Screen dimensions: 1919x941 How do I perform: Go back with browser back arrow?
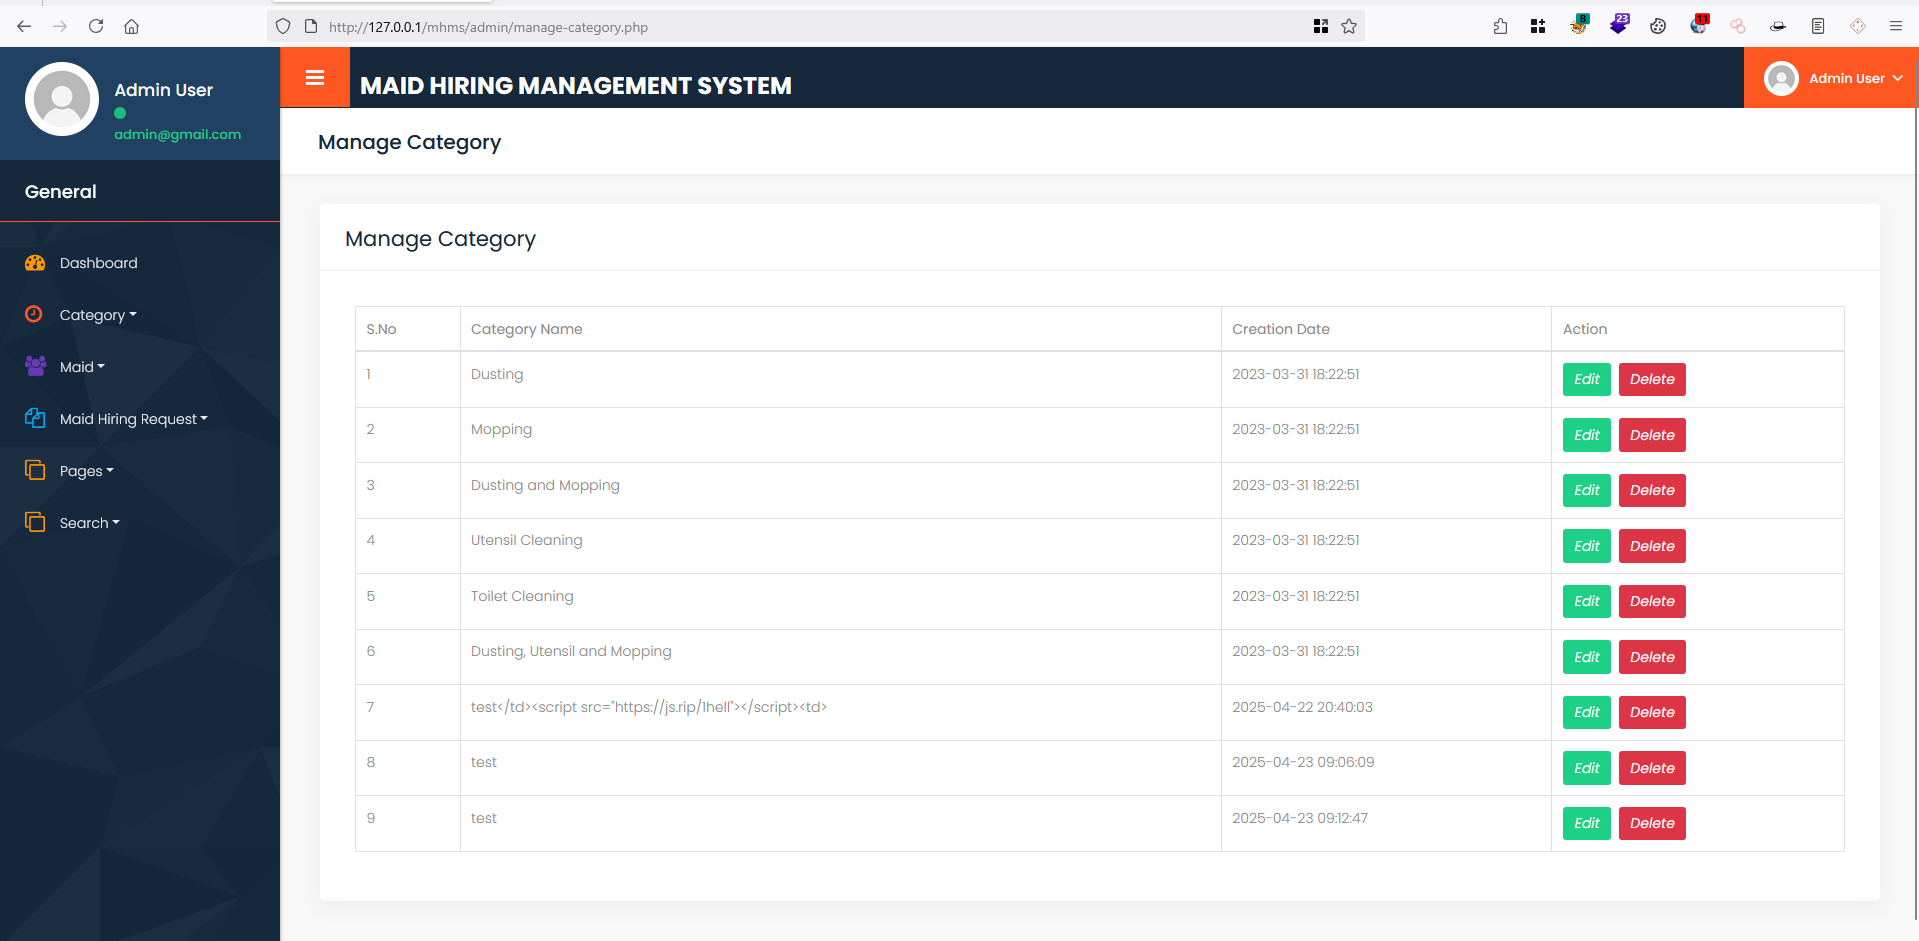[x=24, y=26]
